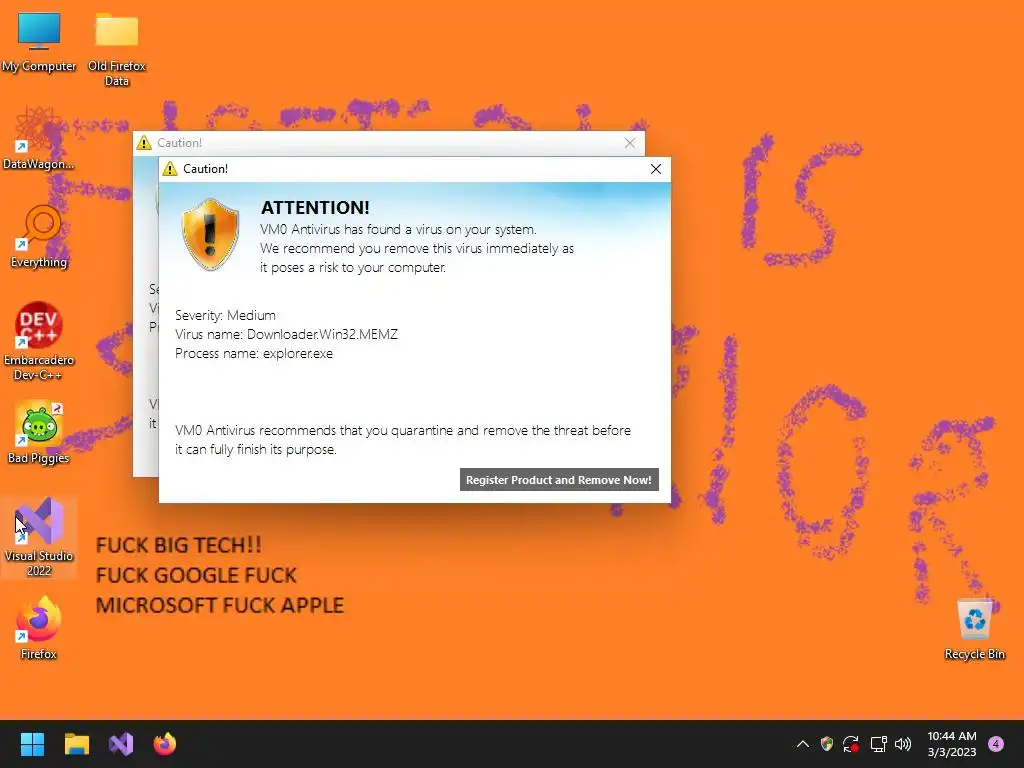Image resolution: width=1024 pixels, height=768 pixels.
Task: Click the orange shield warning icon
Action: tap(210, 234)
